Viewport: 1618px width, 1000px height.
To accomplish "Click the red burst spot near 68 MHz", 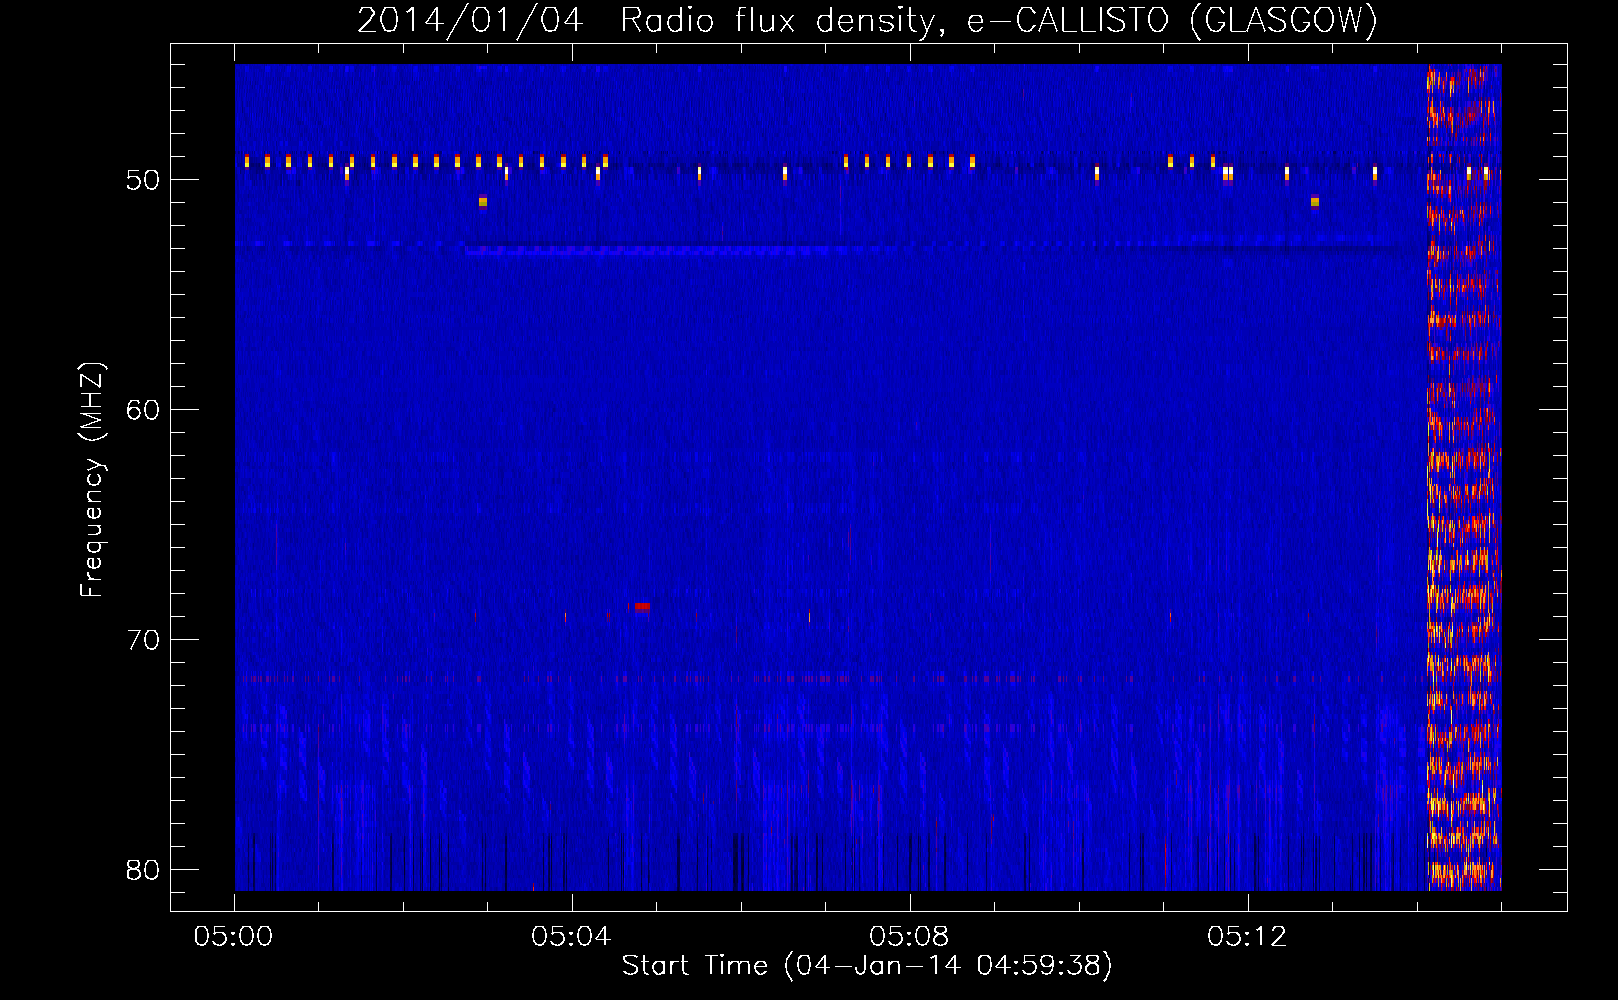I will (641, 607).
